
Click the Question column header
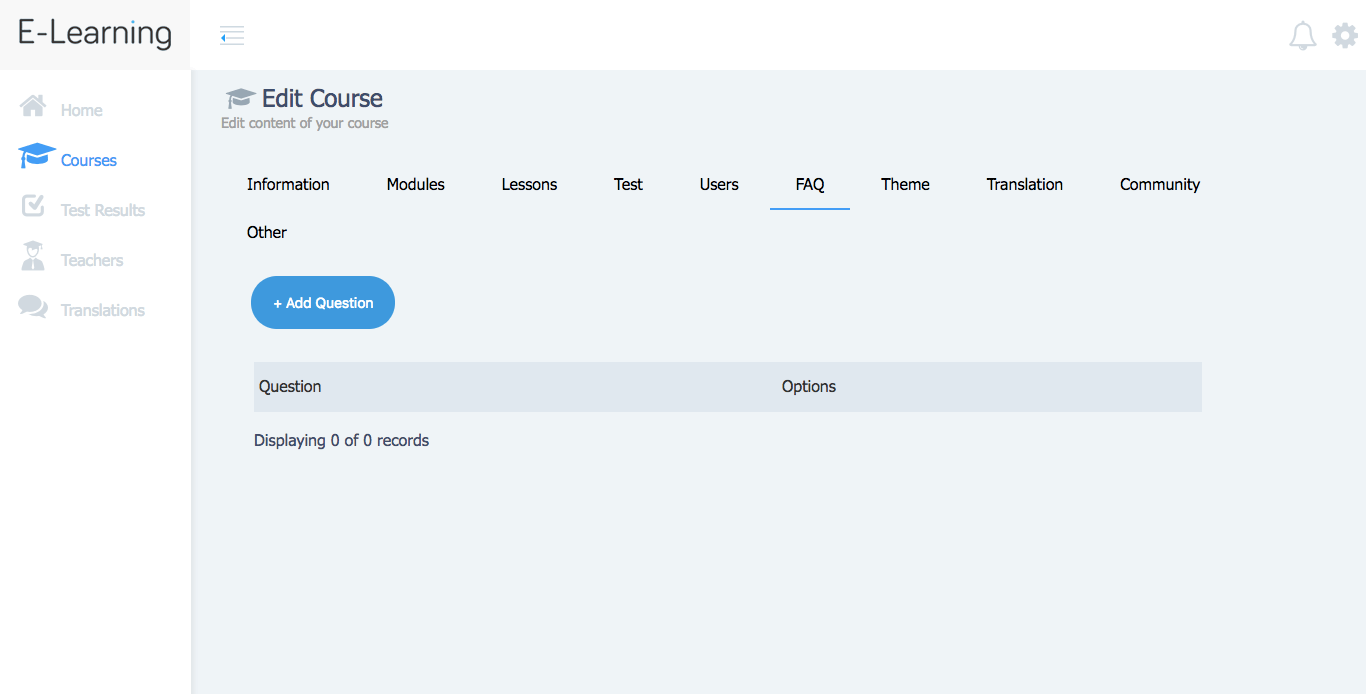(290, 386)
